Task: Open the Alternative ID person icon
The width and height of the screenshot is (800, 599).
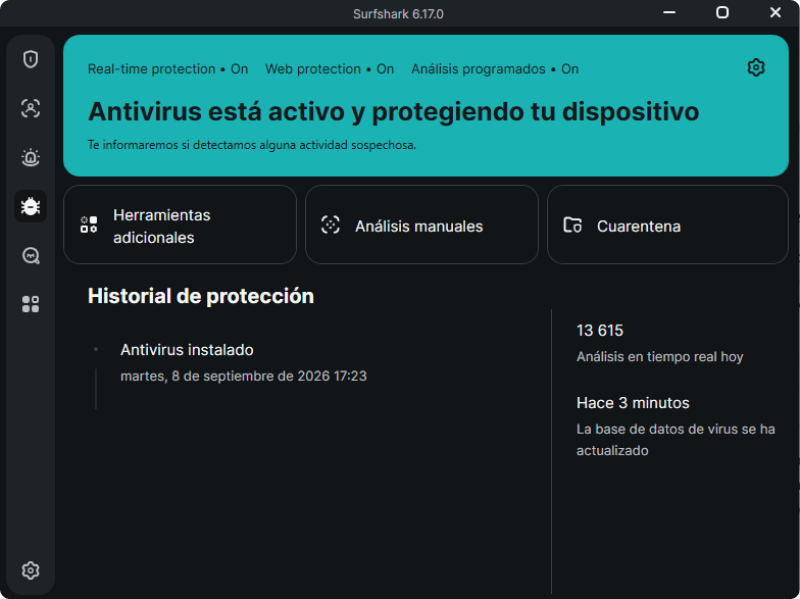Action: tap(31, 108)
